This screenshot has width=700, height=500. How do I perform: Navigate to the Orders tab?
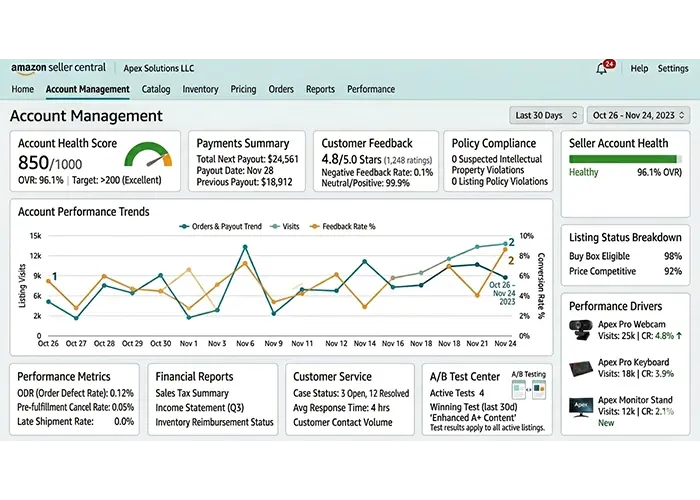[x=281, y=89]
